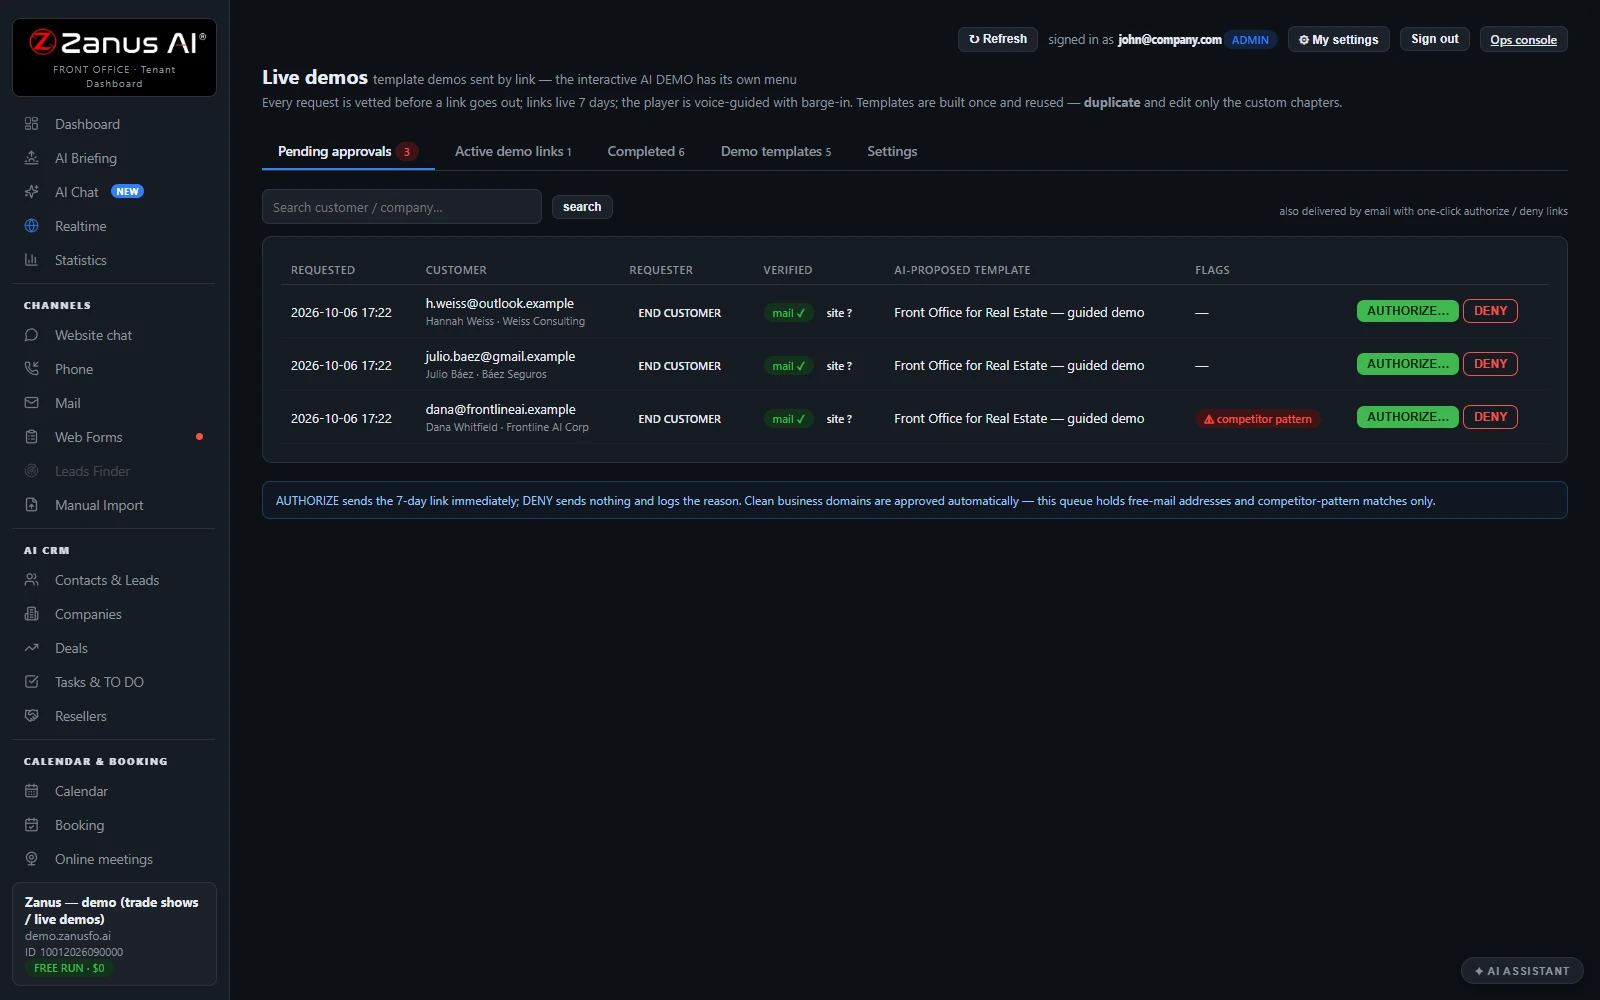Open My settings
Viewport: 1600px width, 1000px height.
click(1338, 39)
